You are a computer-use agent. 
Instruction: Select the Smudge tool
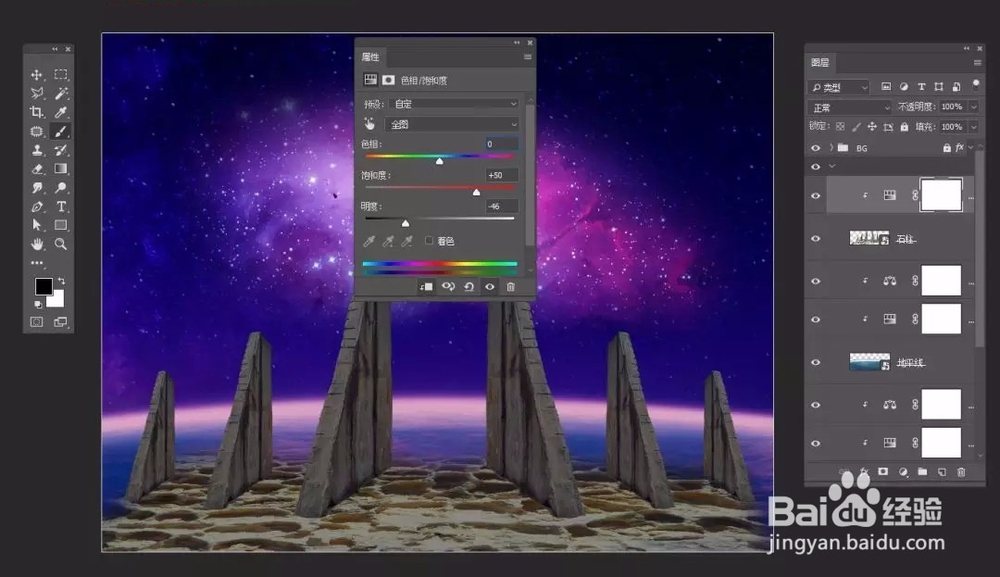(37, 188)
